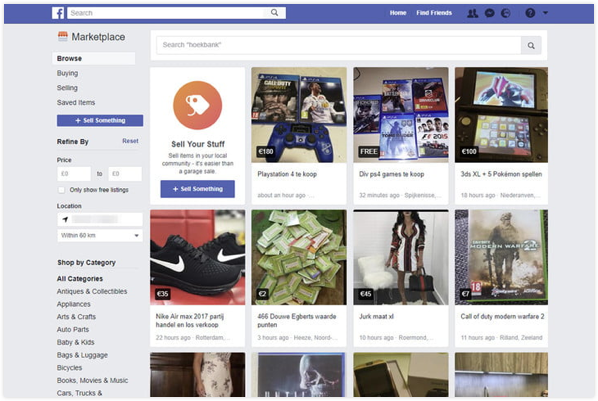Click the orange Sell Your Stuff tag icon
The width and height of the screenshot is (598, 401).
[198, 105]
